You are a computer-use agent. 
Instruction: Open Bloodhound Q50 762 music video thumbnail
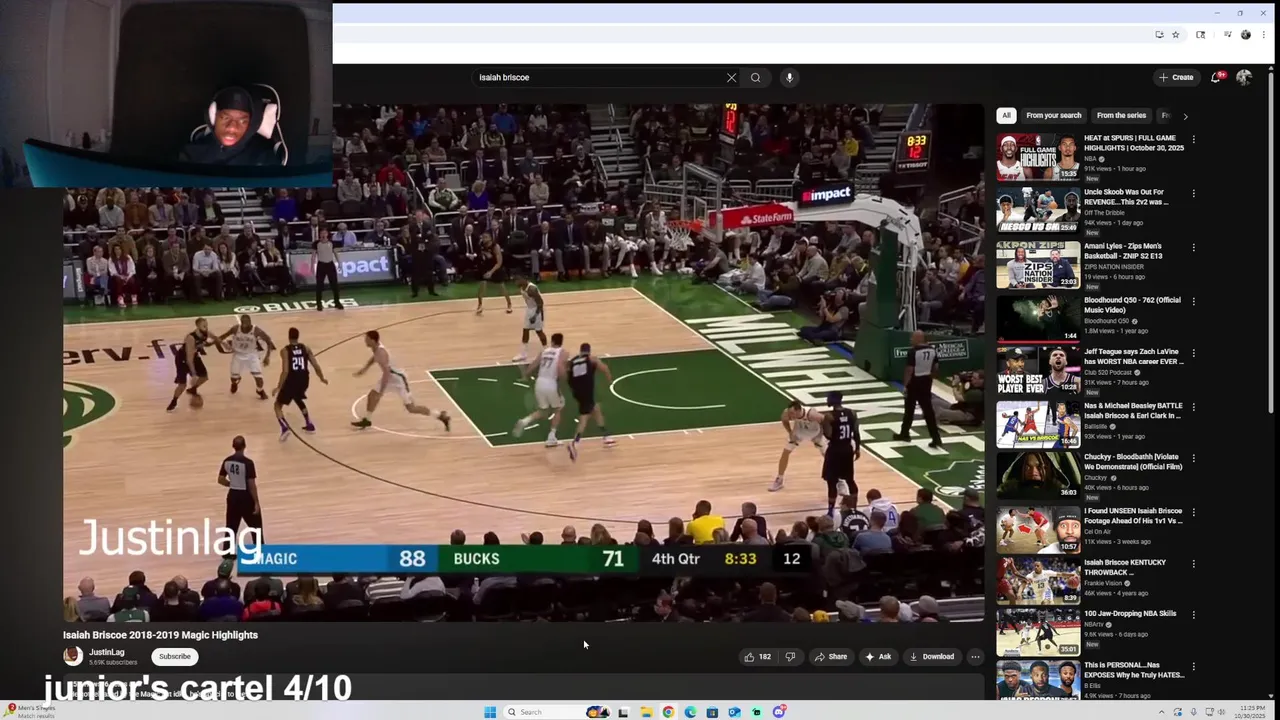point(1038,318)
